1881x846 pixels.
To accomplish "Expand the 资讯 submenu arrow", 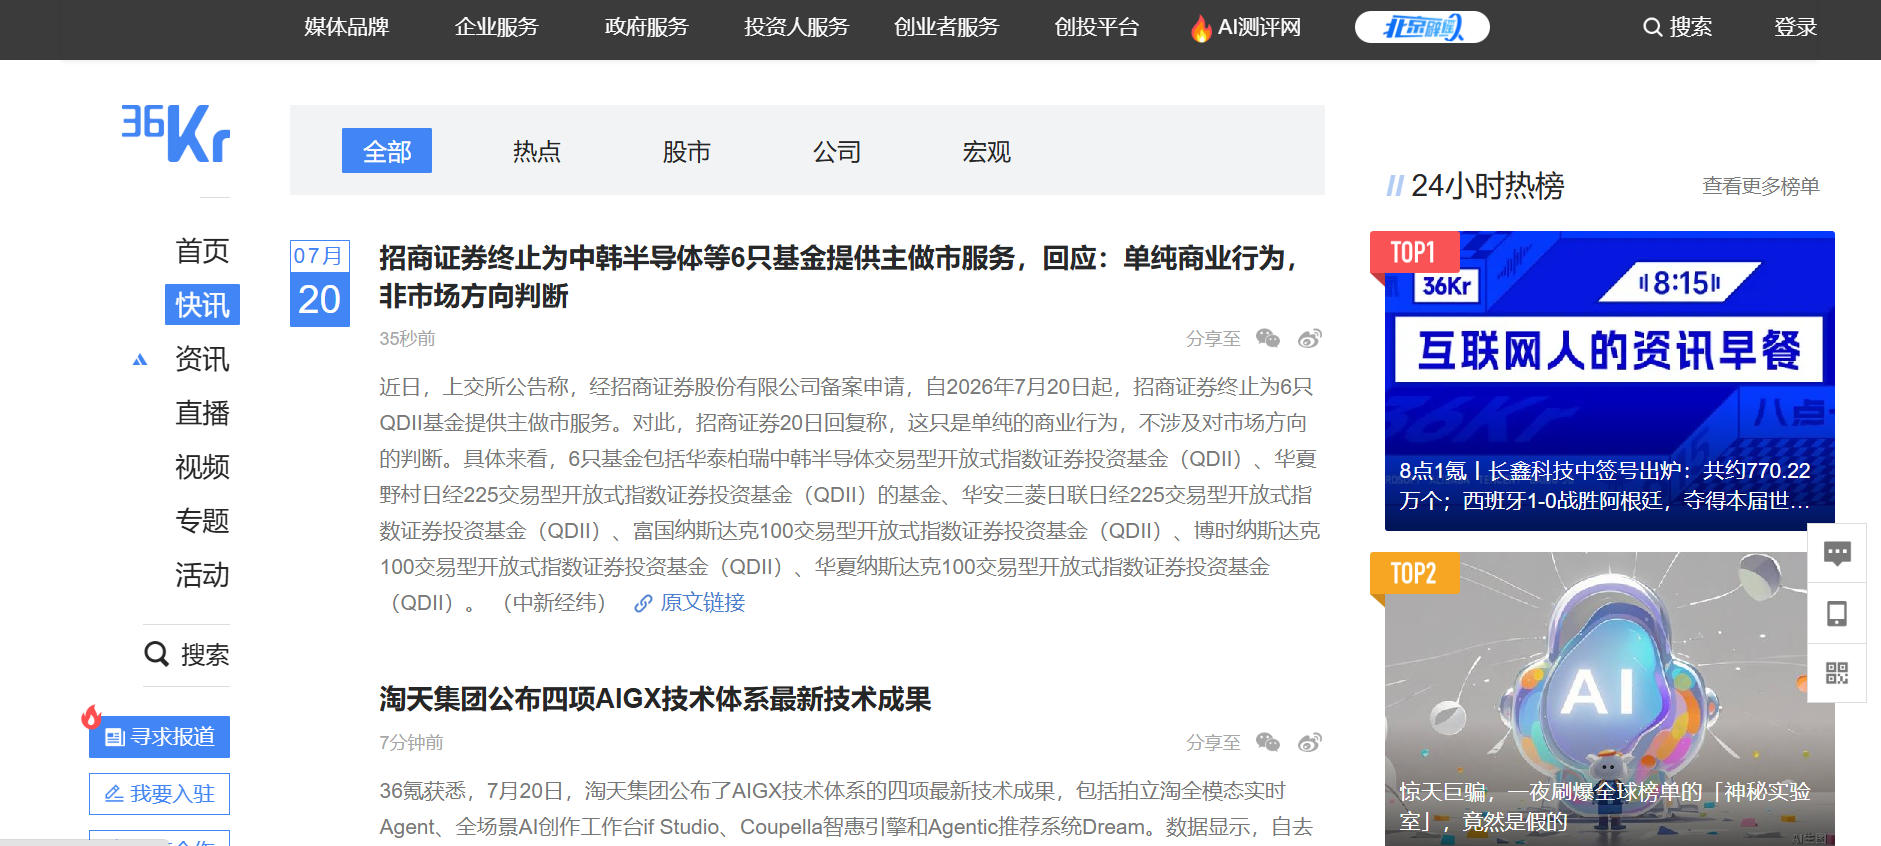I will coord(140,360).
